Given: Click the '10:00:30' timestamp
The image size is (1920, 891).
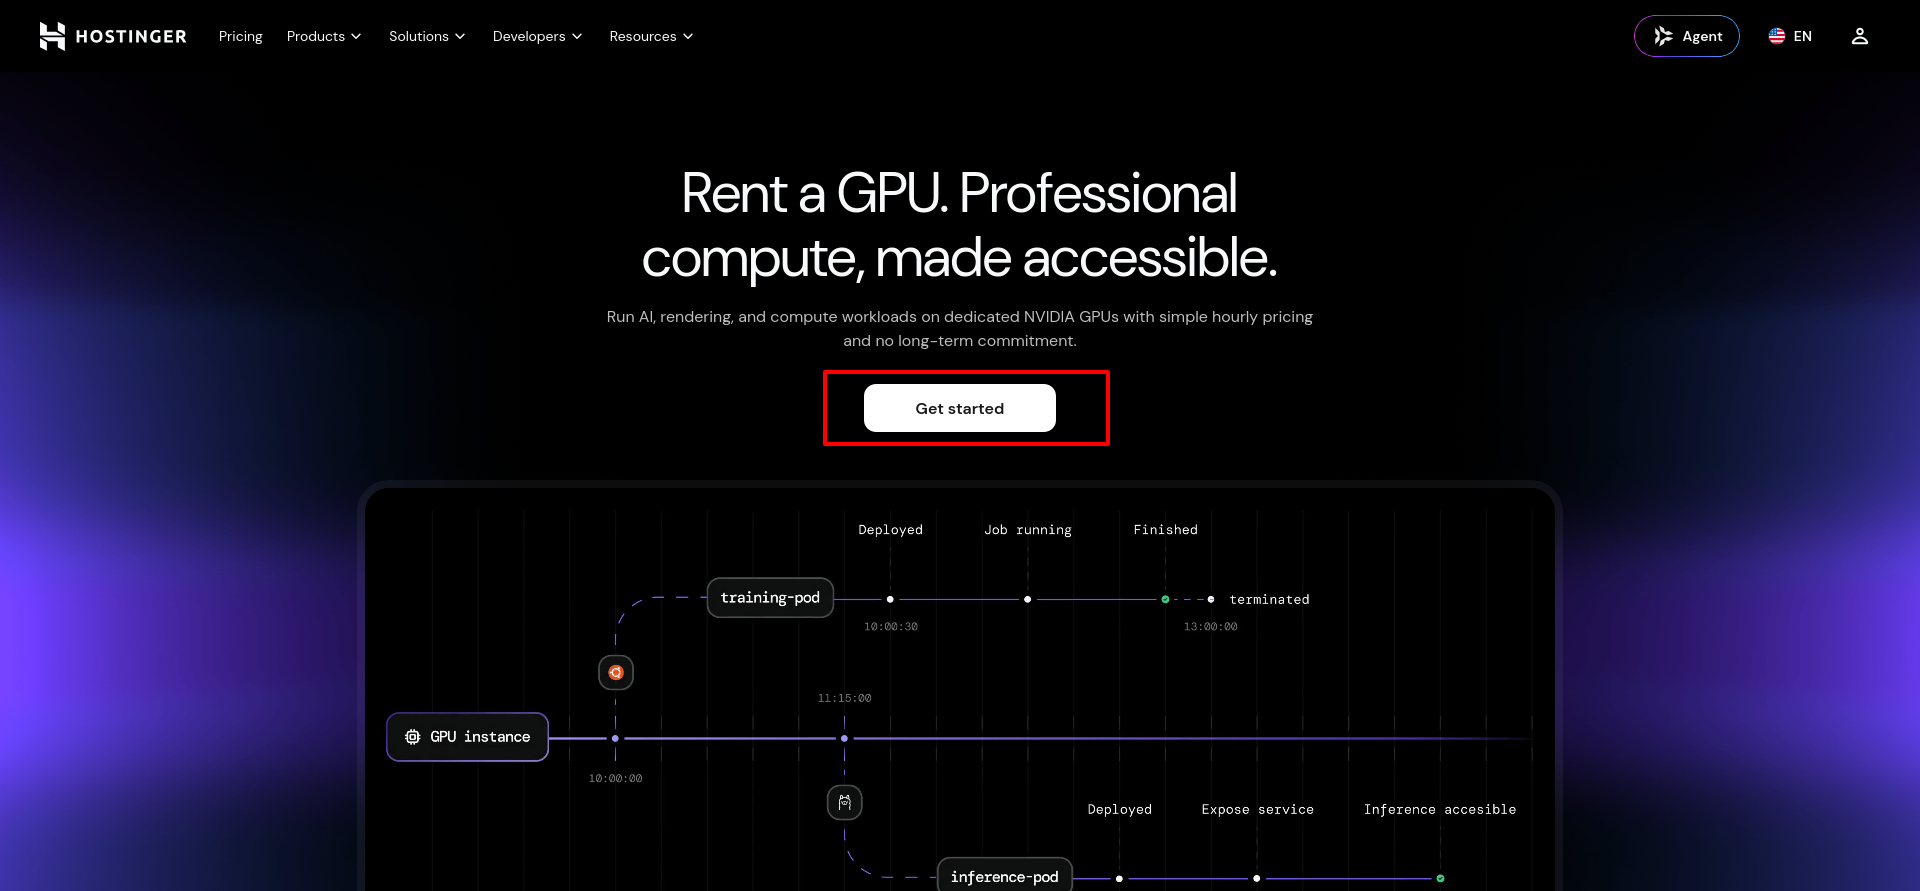Looking at the screenshot, I should 891,627.
